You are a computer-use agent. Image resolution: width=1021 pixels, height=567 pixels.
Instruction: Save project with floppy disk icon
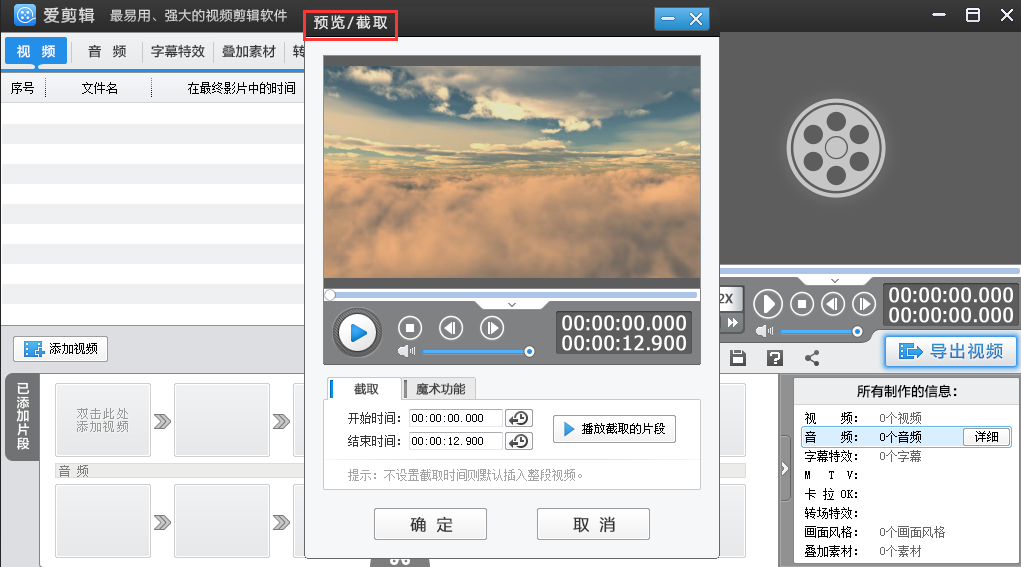coord(738,357)
